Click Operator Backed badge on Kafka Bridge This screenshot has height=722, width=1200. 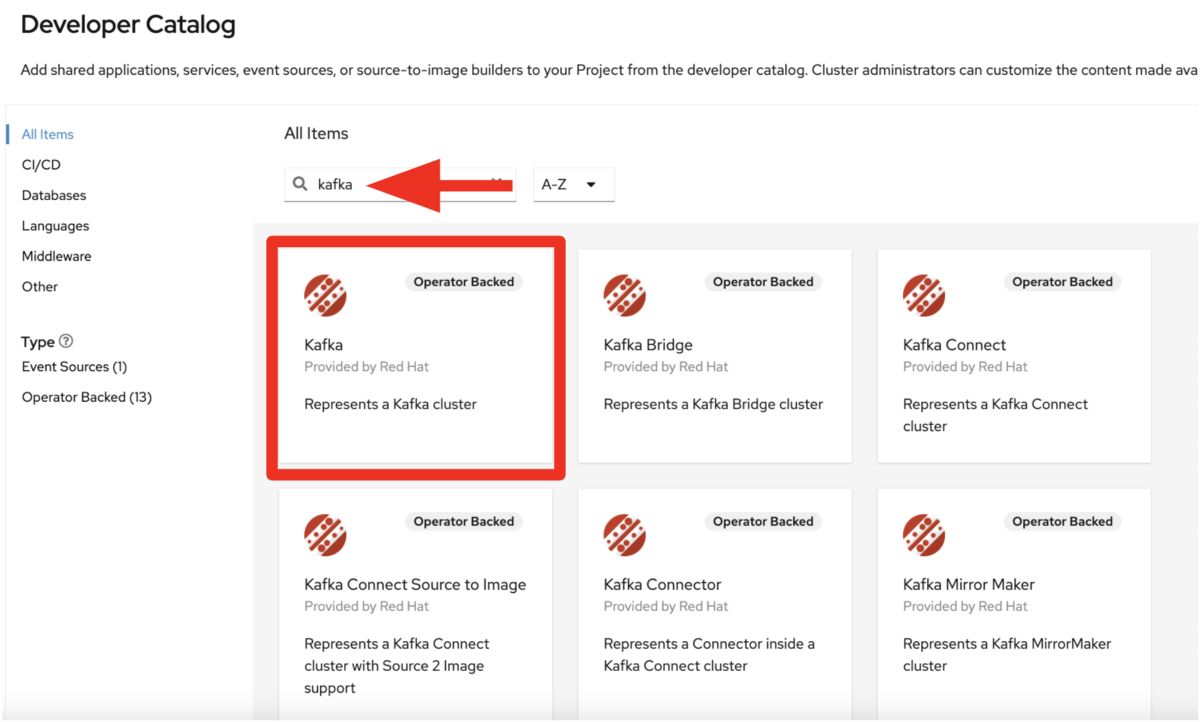763,282
